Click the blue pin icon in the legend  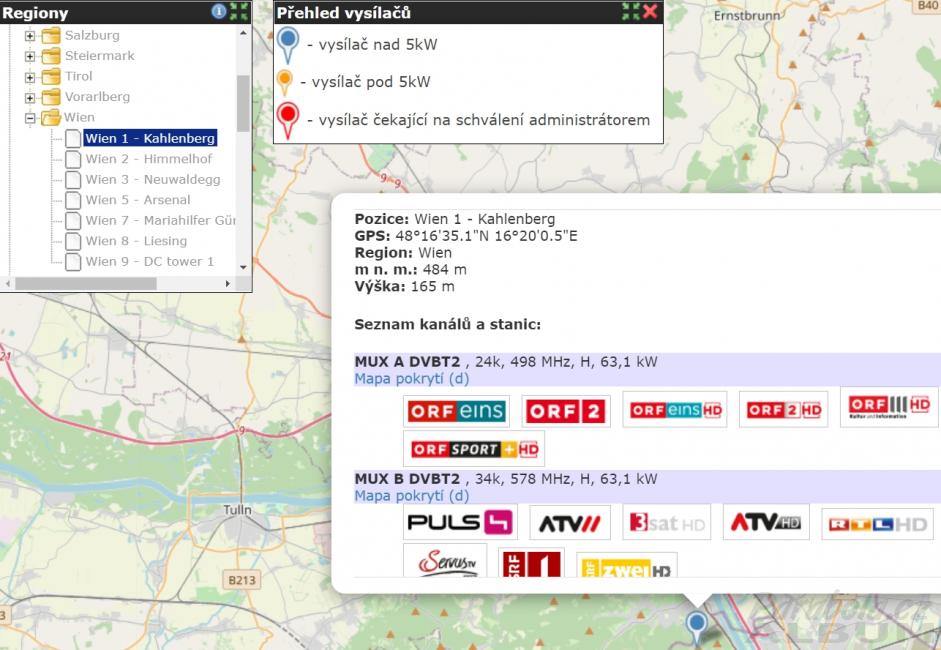(x=288, y=45)
